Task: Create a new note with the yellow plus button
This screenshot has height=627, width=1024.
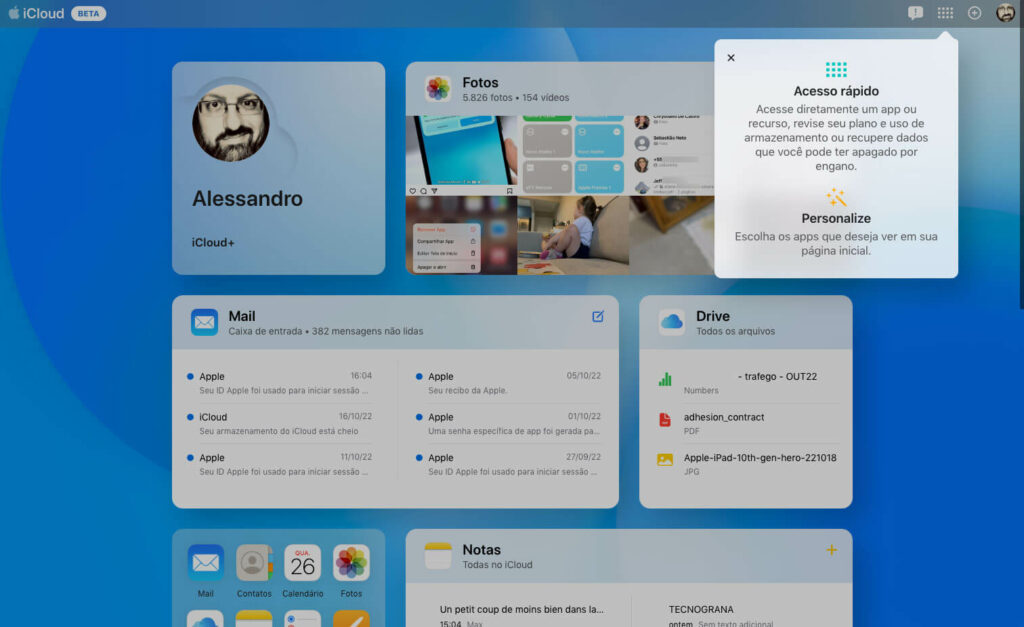Action: coord(831,549)
